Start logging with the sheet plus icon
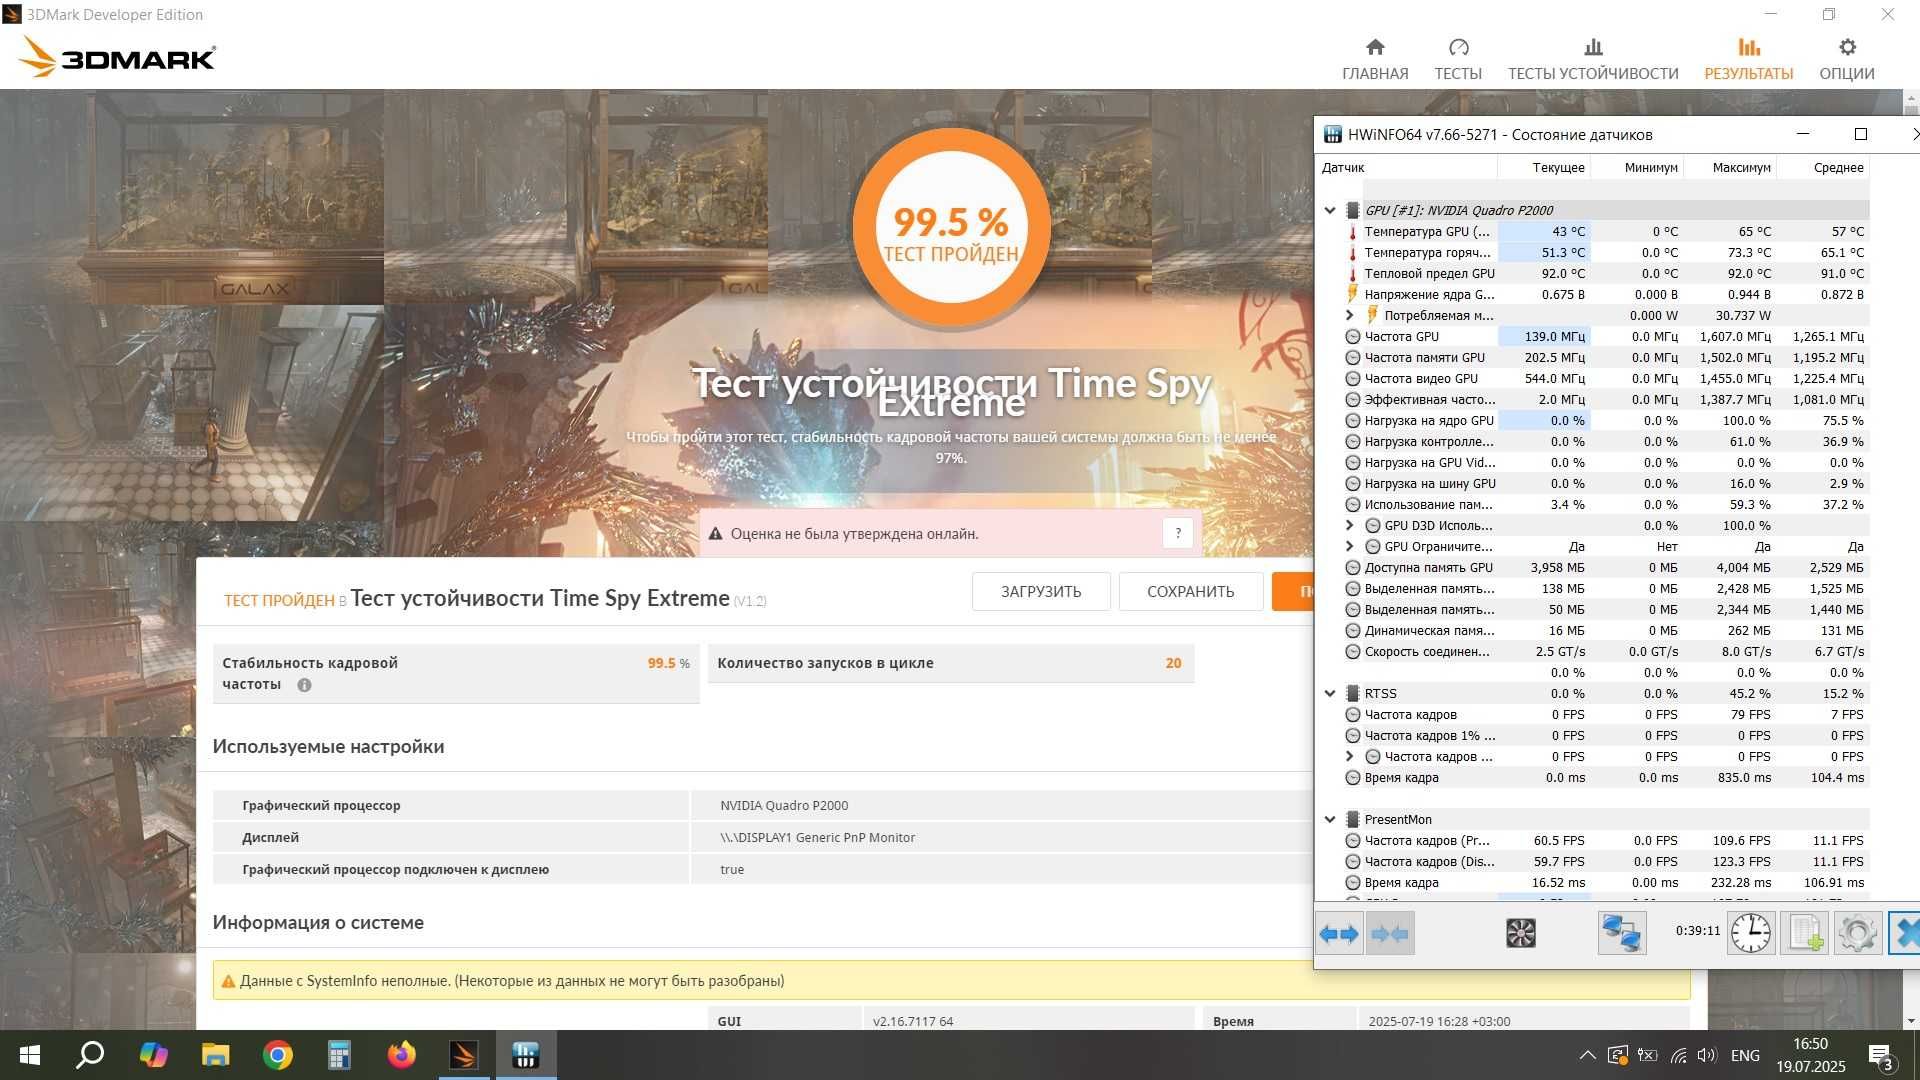This screenshot has width=1920, height=1080. click(1805, 934)
